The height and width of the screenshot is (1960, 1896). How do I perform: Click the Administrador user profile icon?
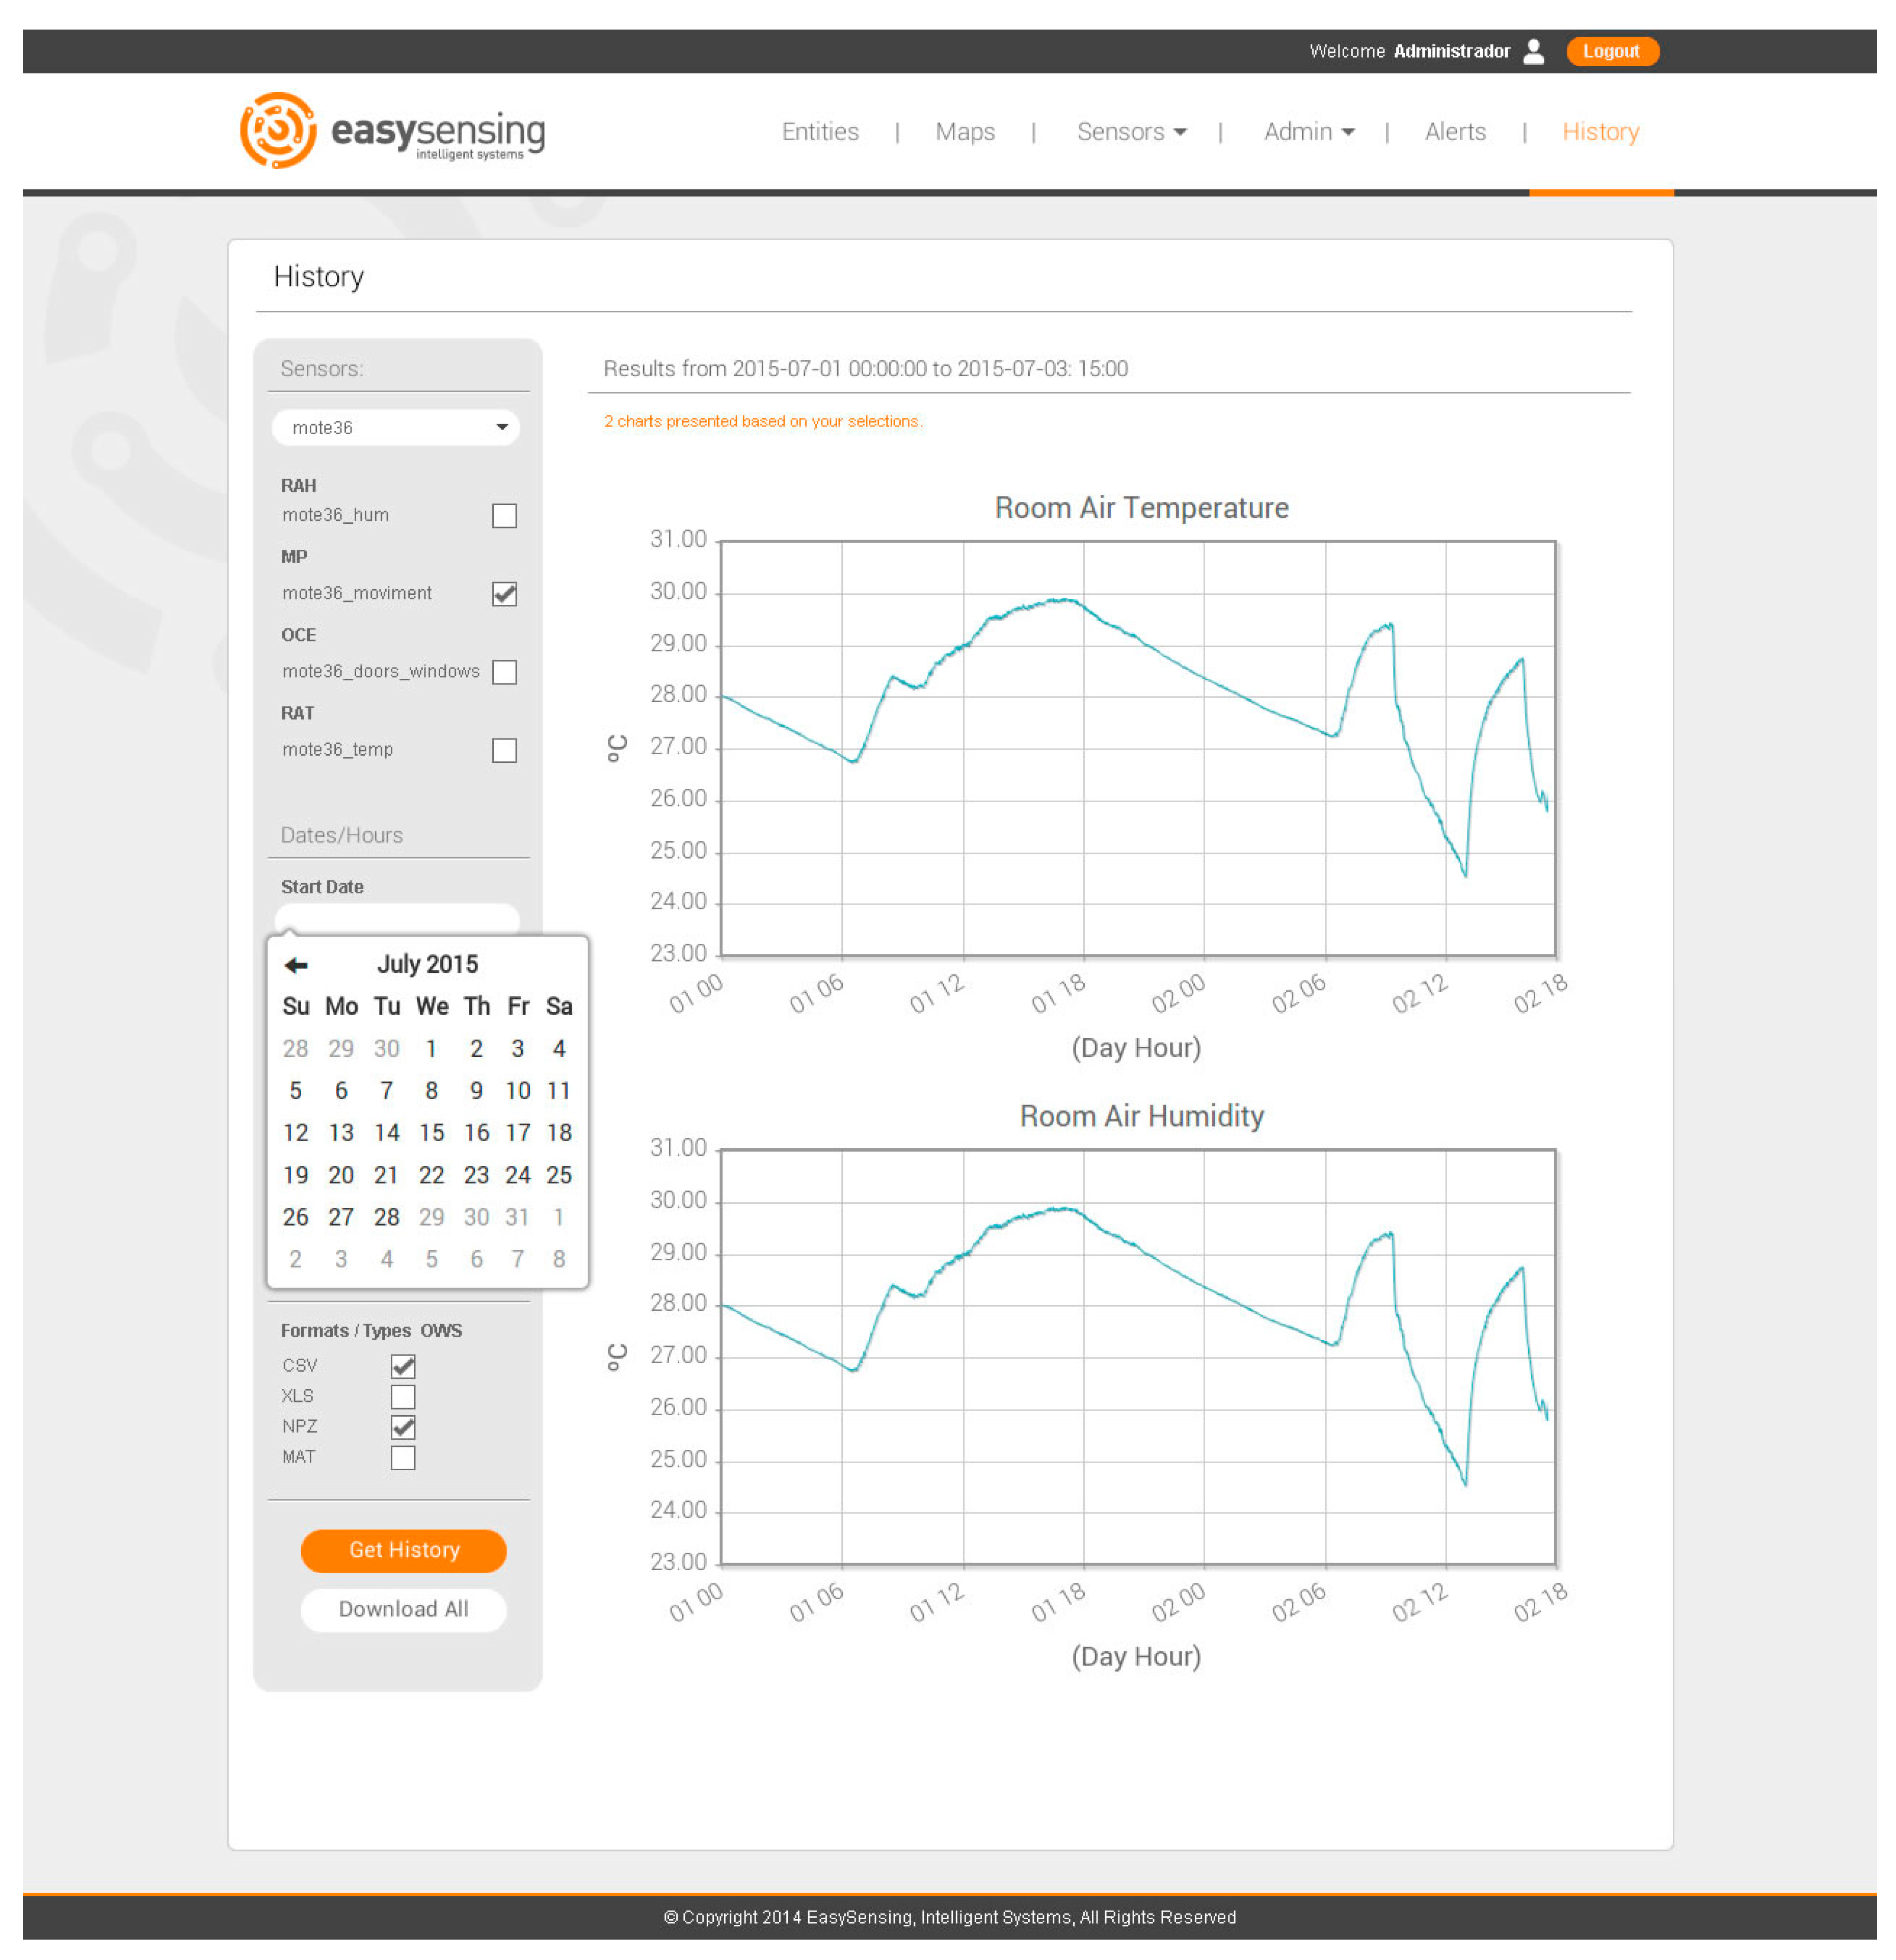(1533, 51)
